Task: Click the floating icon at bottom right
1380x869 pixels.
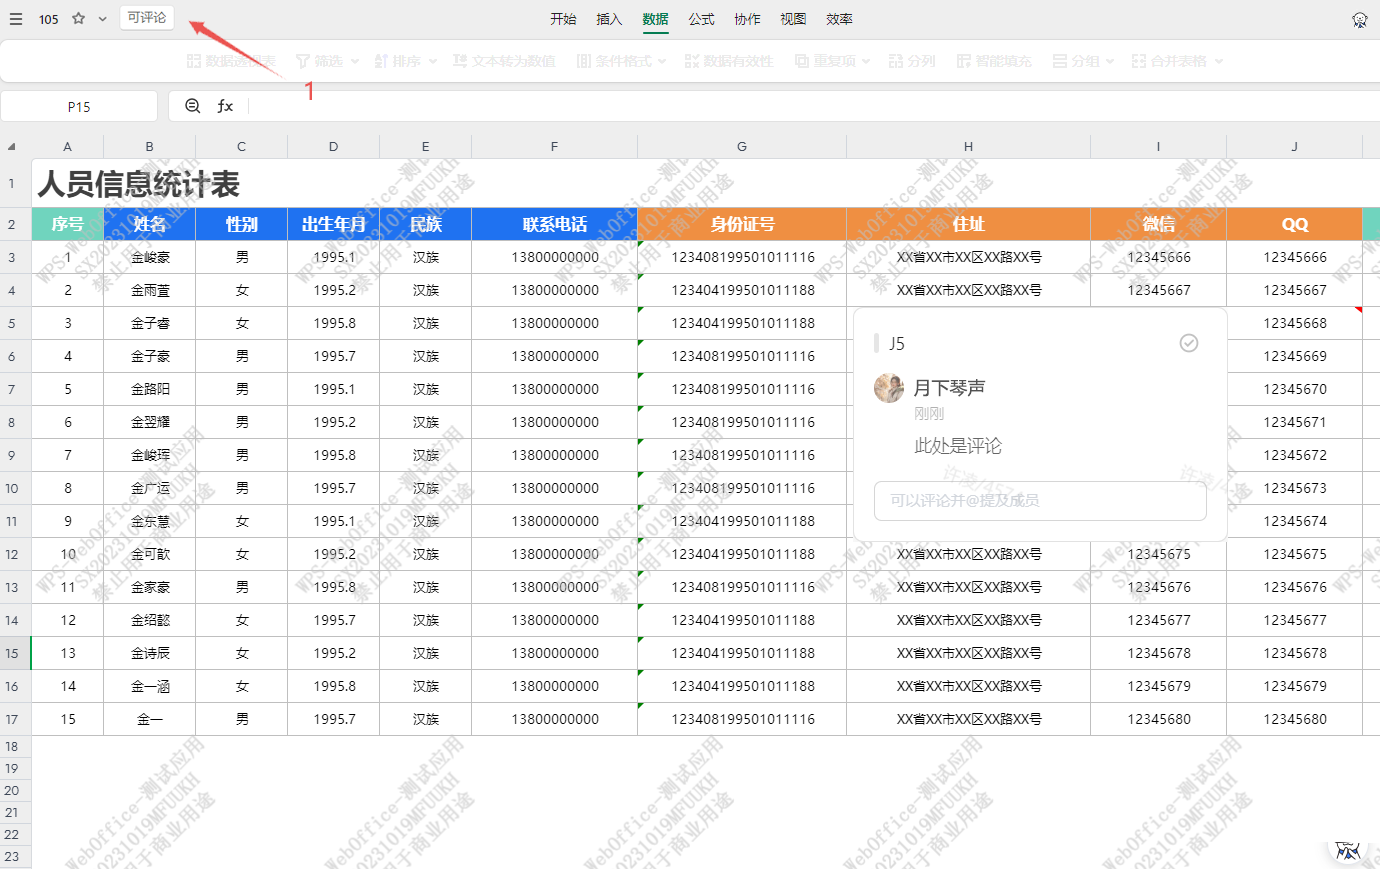Action: pos(1347,850)
